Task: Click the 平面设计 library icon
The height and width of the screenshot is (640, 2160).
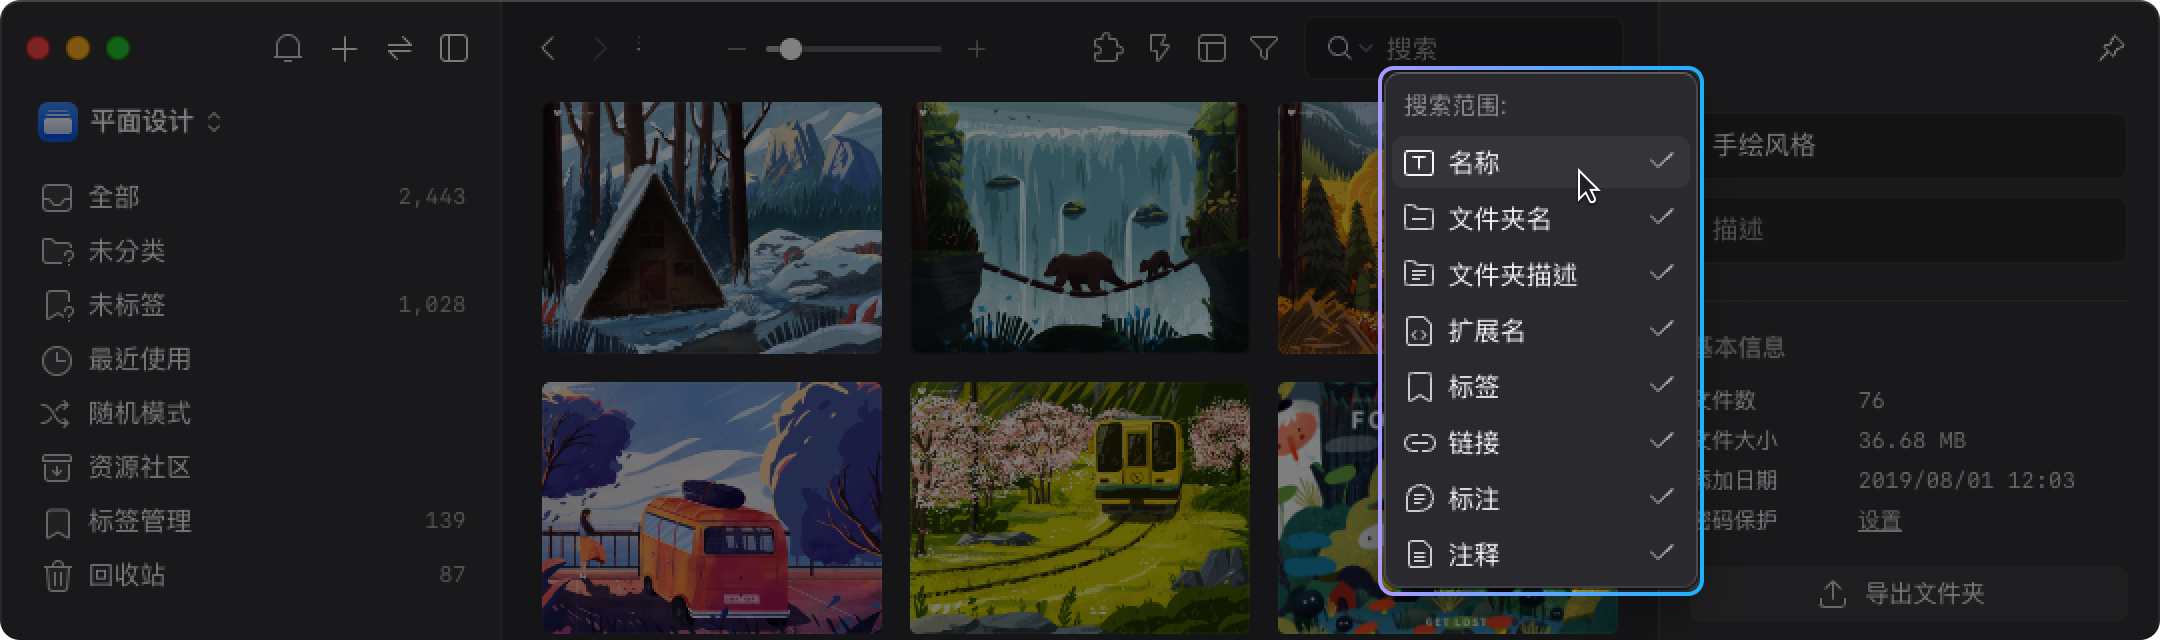Action: (x=58, y=122)
